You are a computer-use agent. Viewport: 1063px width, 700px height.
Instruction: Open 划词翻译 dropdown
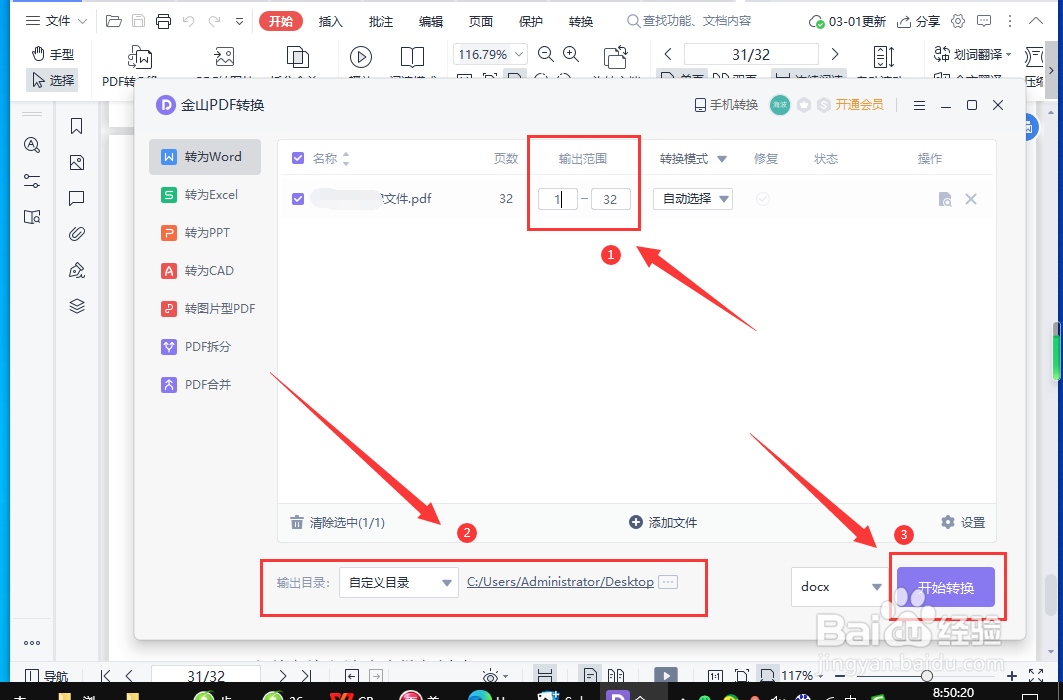[972, 54]
